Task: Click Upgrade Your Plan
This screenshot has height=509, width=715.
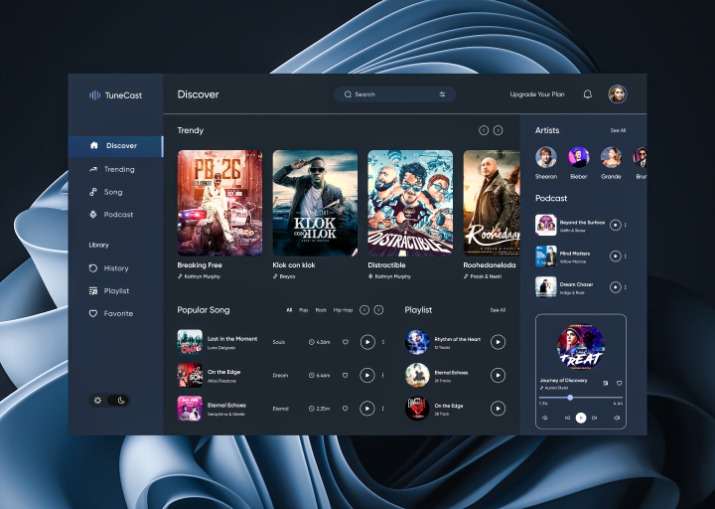Action: coord(537,94)
